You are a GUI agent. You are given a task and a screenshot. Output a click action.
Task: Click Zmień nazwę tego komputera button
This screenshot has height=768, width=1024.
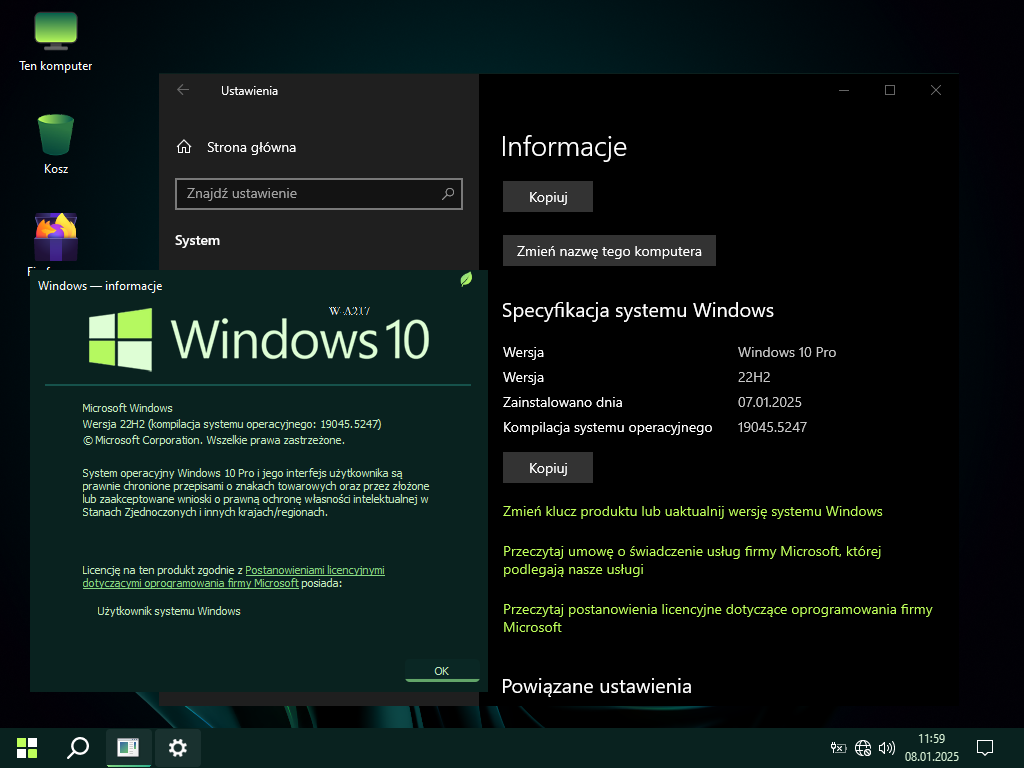click(x=608, y=251)
